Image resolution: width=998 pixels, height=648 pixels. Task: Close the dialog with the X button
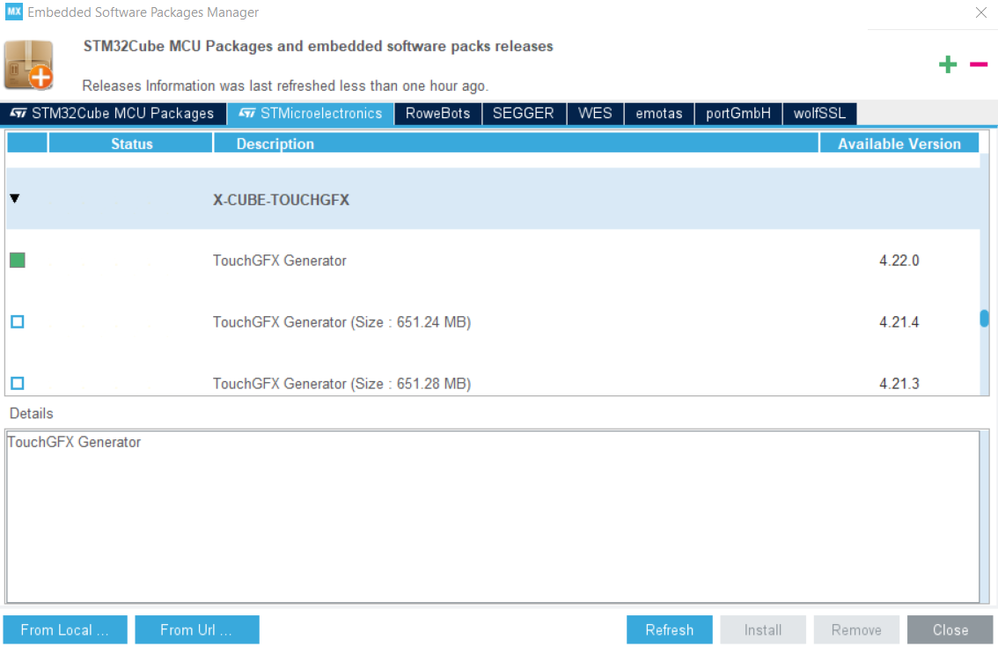click(981, 12)
